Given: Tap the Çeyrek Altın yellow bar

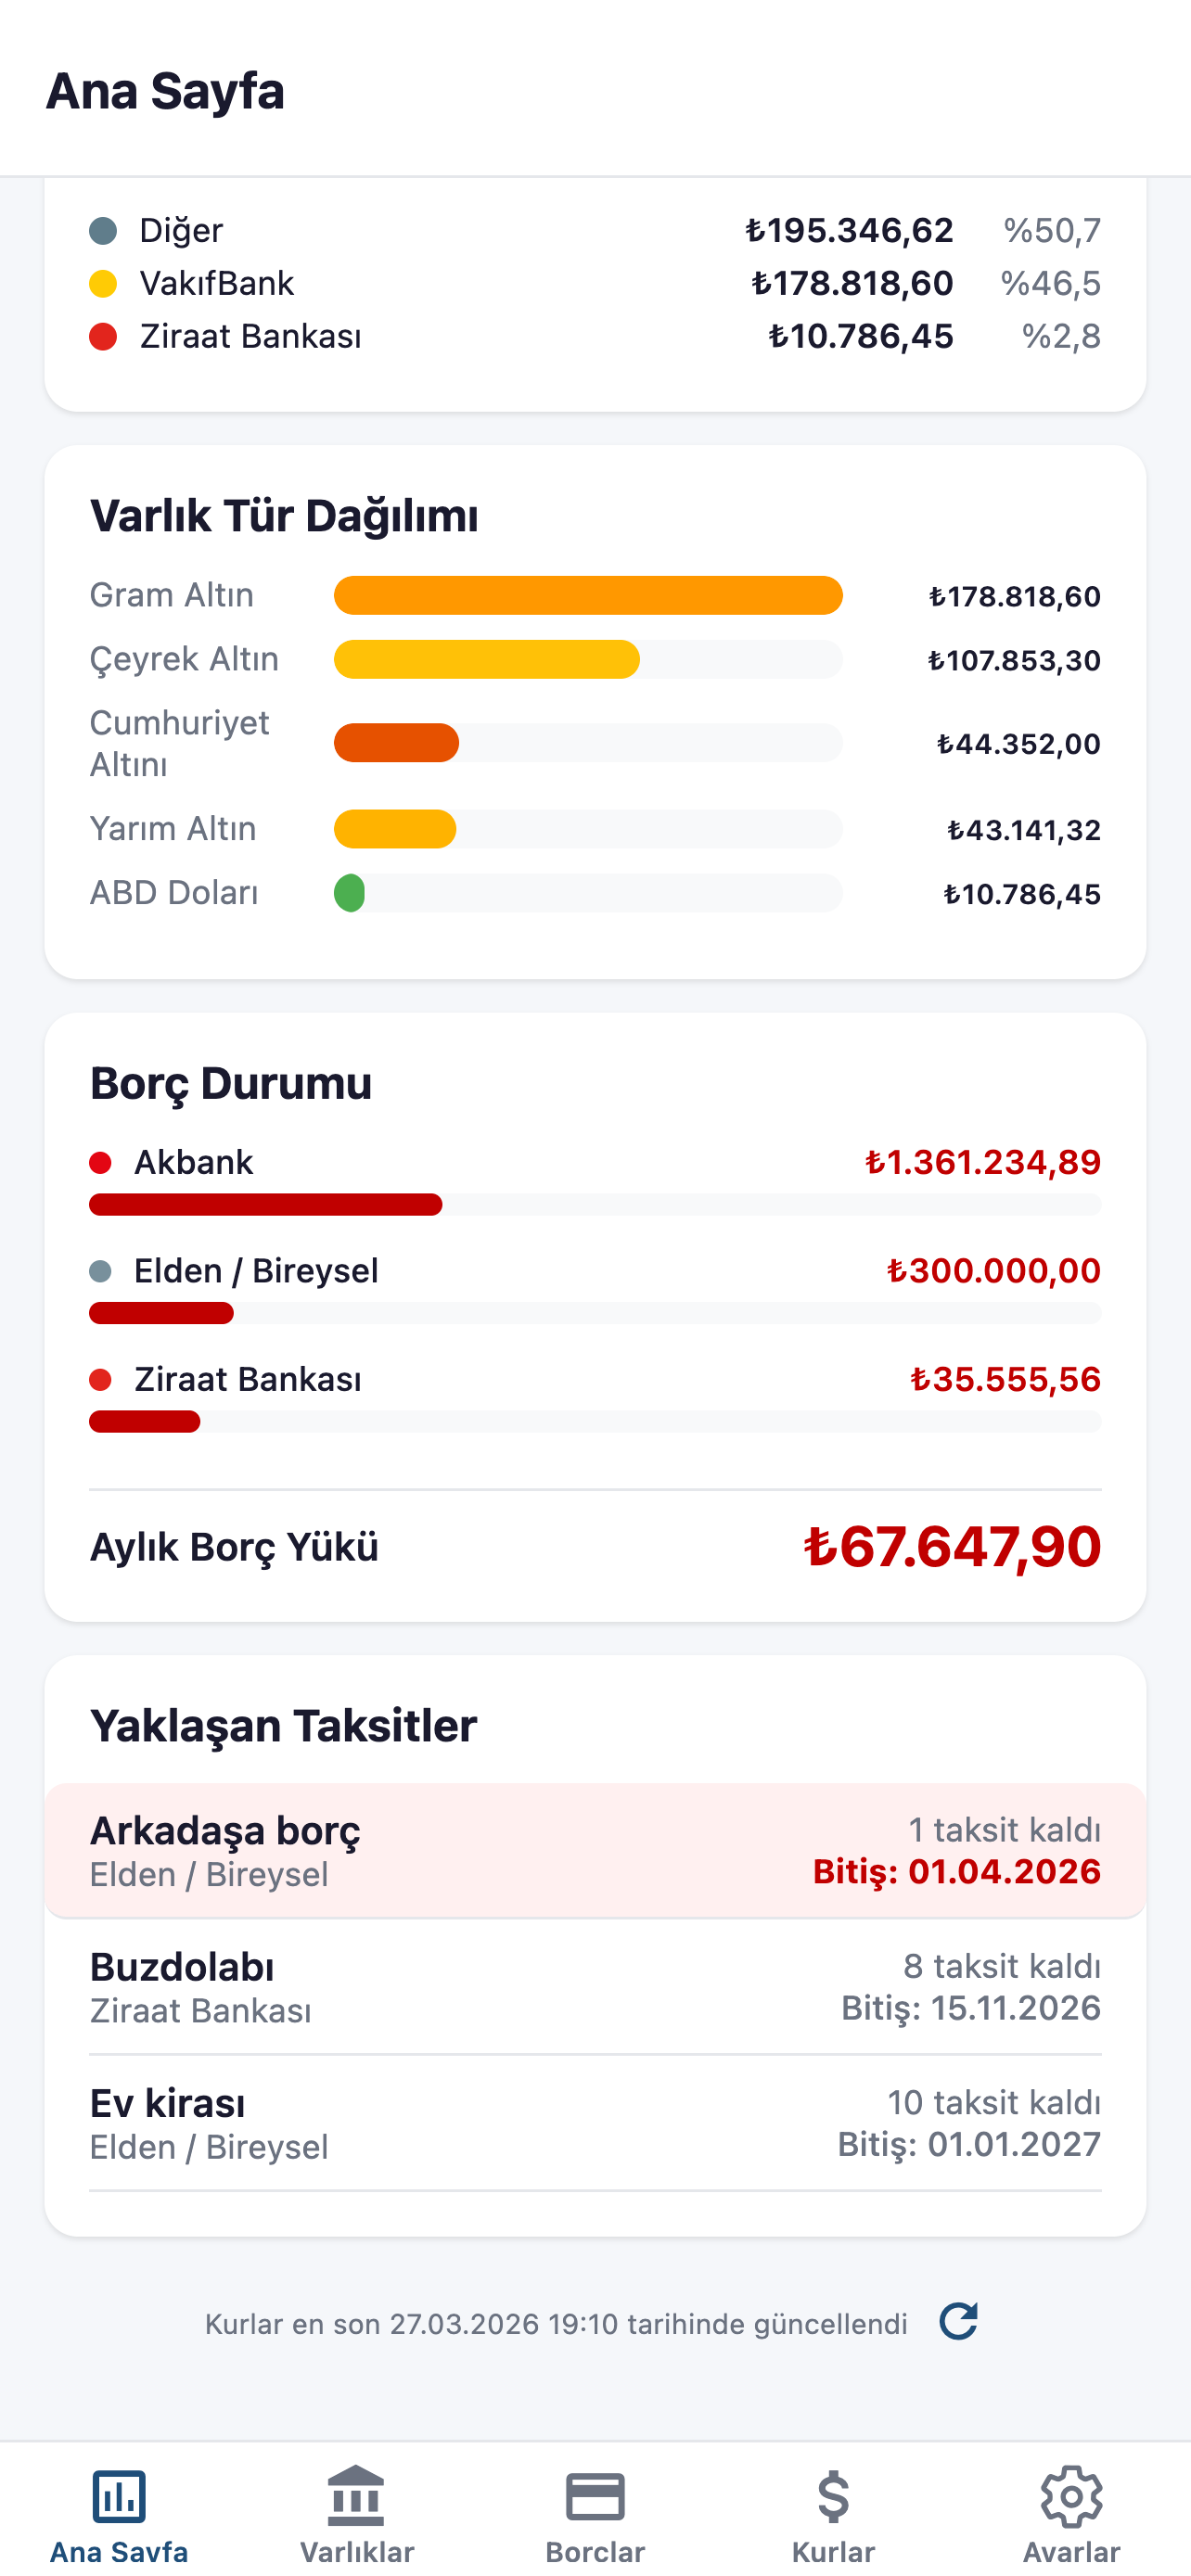Looking at the screenshot, I should [487, 659].
